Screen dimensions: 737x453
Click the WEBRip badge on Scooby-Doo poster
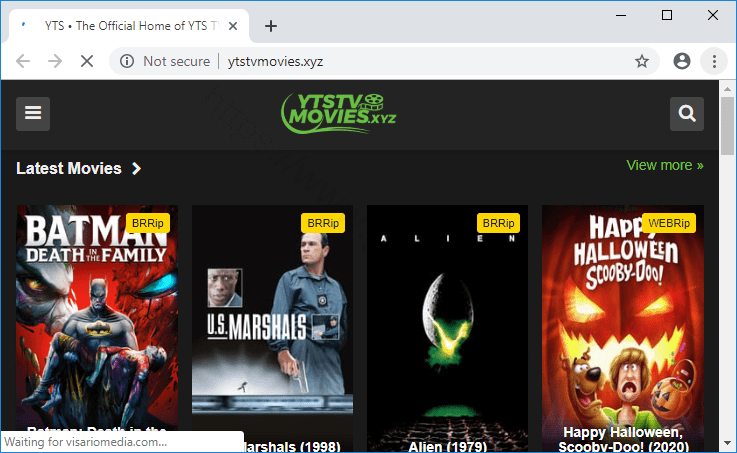(x=669, y=223)
